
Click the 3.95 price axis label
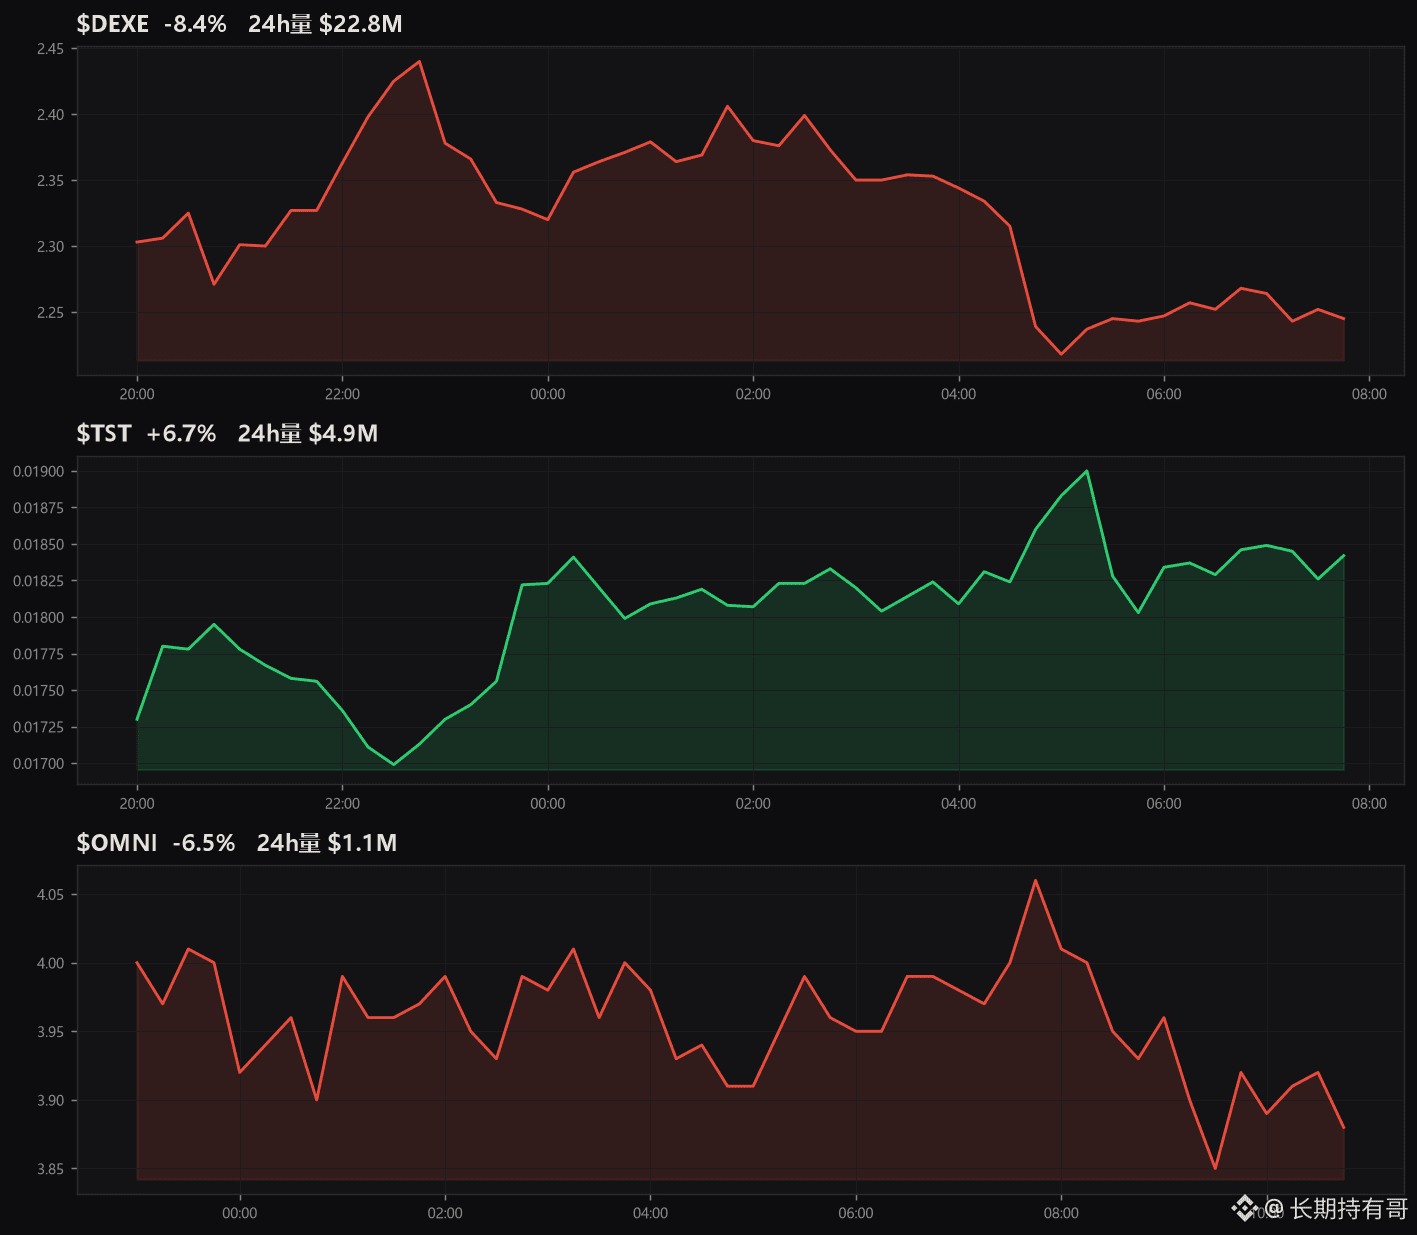[50, 1032]
